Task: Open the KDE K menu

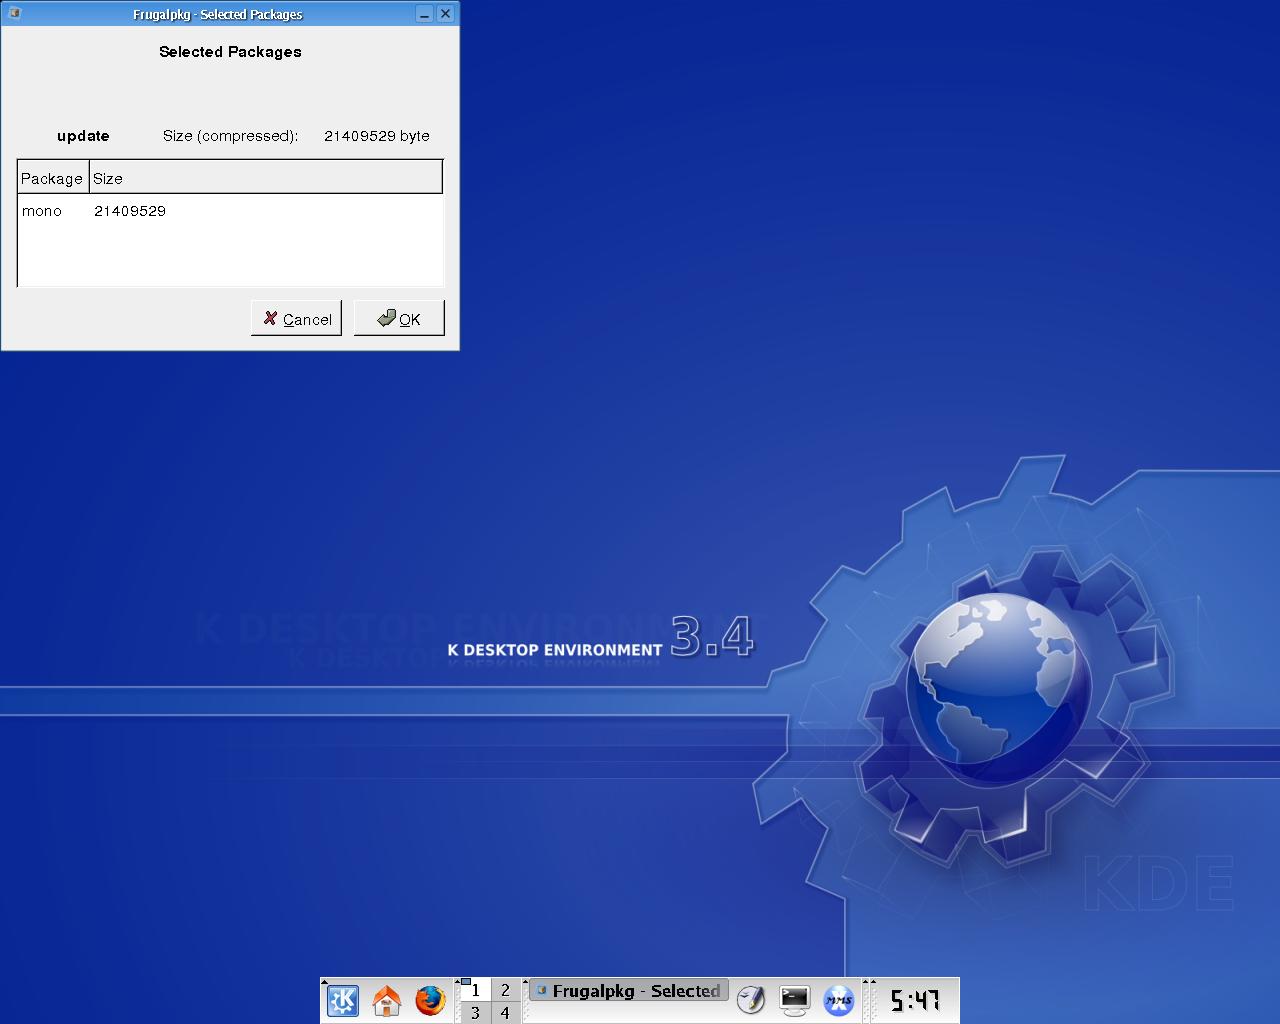Action: pyautogui.click(x=343, y=1000)
